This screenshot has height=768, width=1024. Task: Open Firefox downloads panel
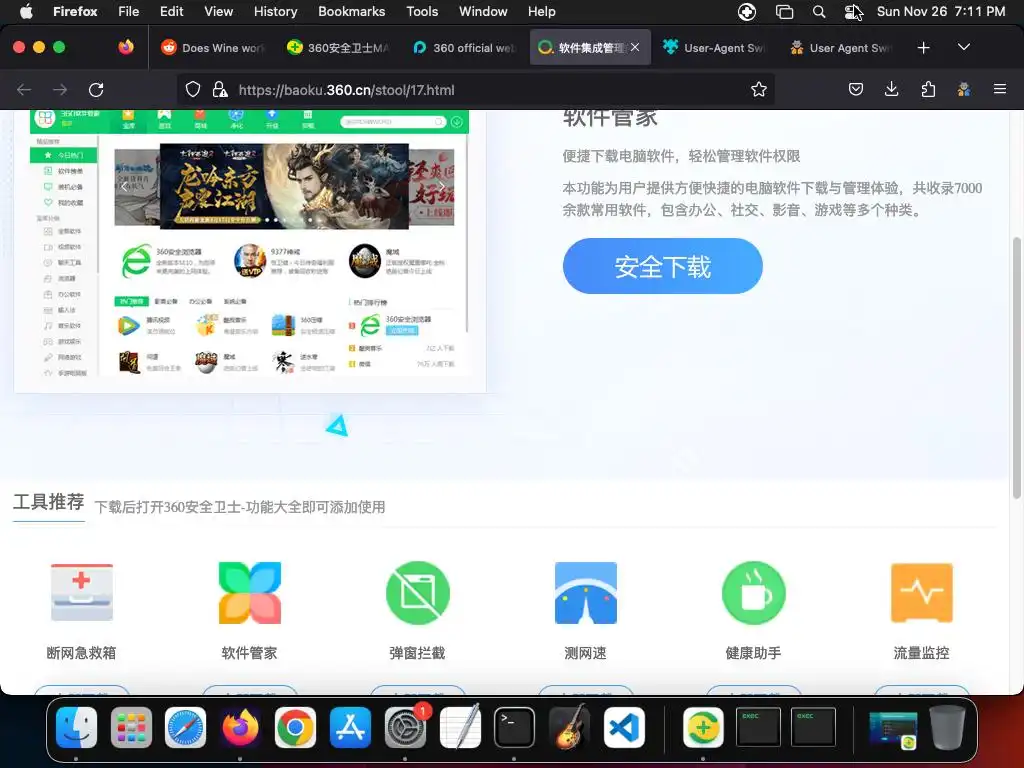tap(891, 89)
